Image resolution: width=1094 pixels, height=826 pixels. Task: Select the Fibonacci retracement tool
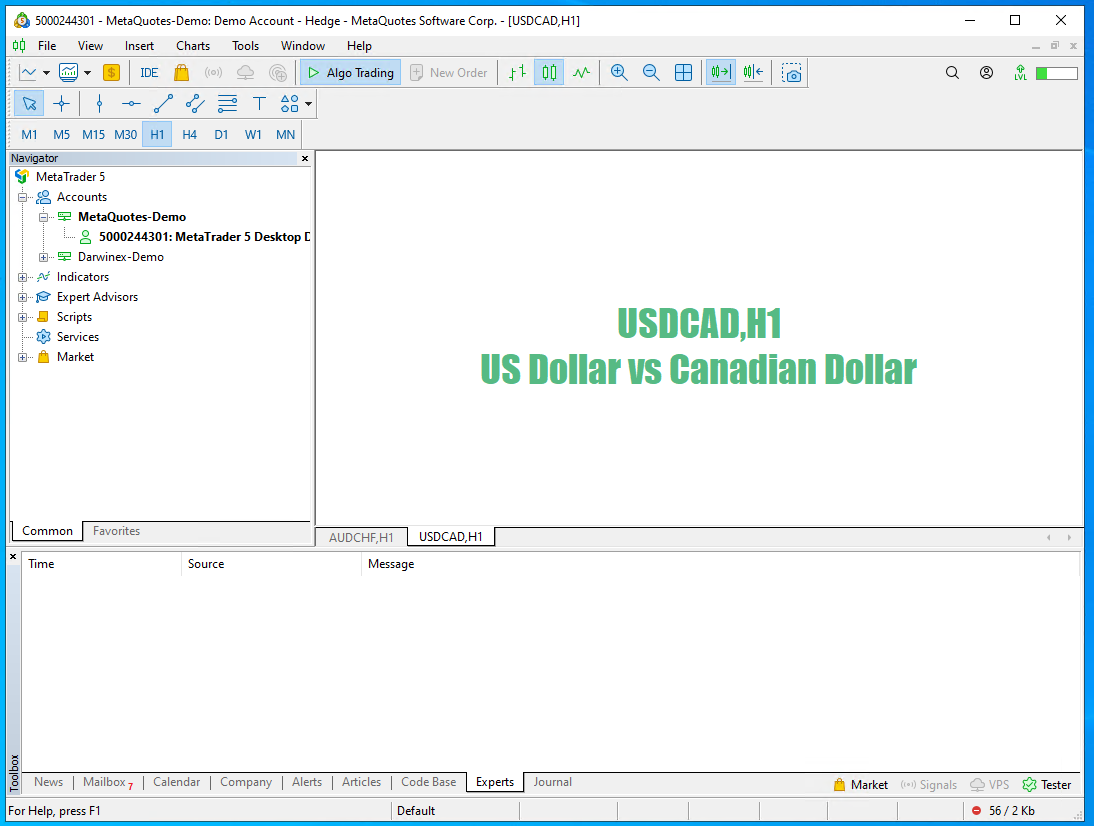click(x=227, y=104)
